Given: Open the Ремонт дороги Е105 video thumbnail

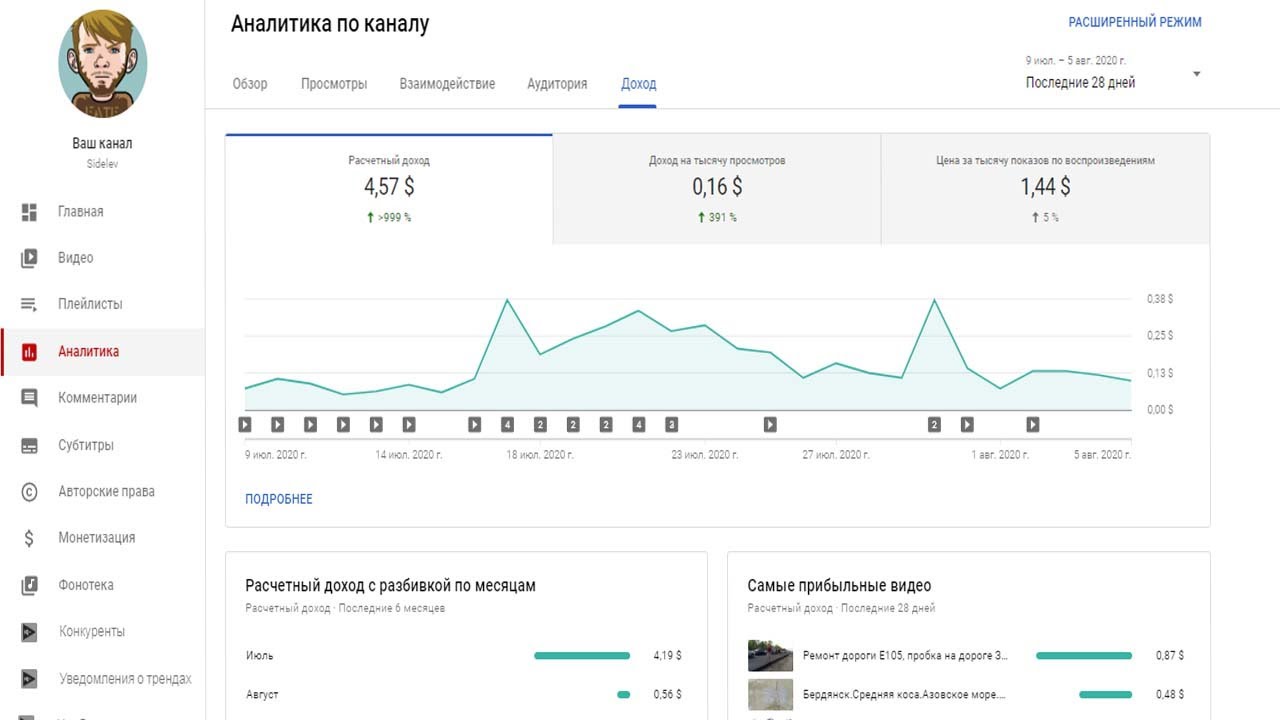Looking at the screenshot, I should point(770,656).
